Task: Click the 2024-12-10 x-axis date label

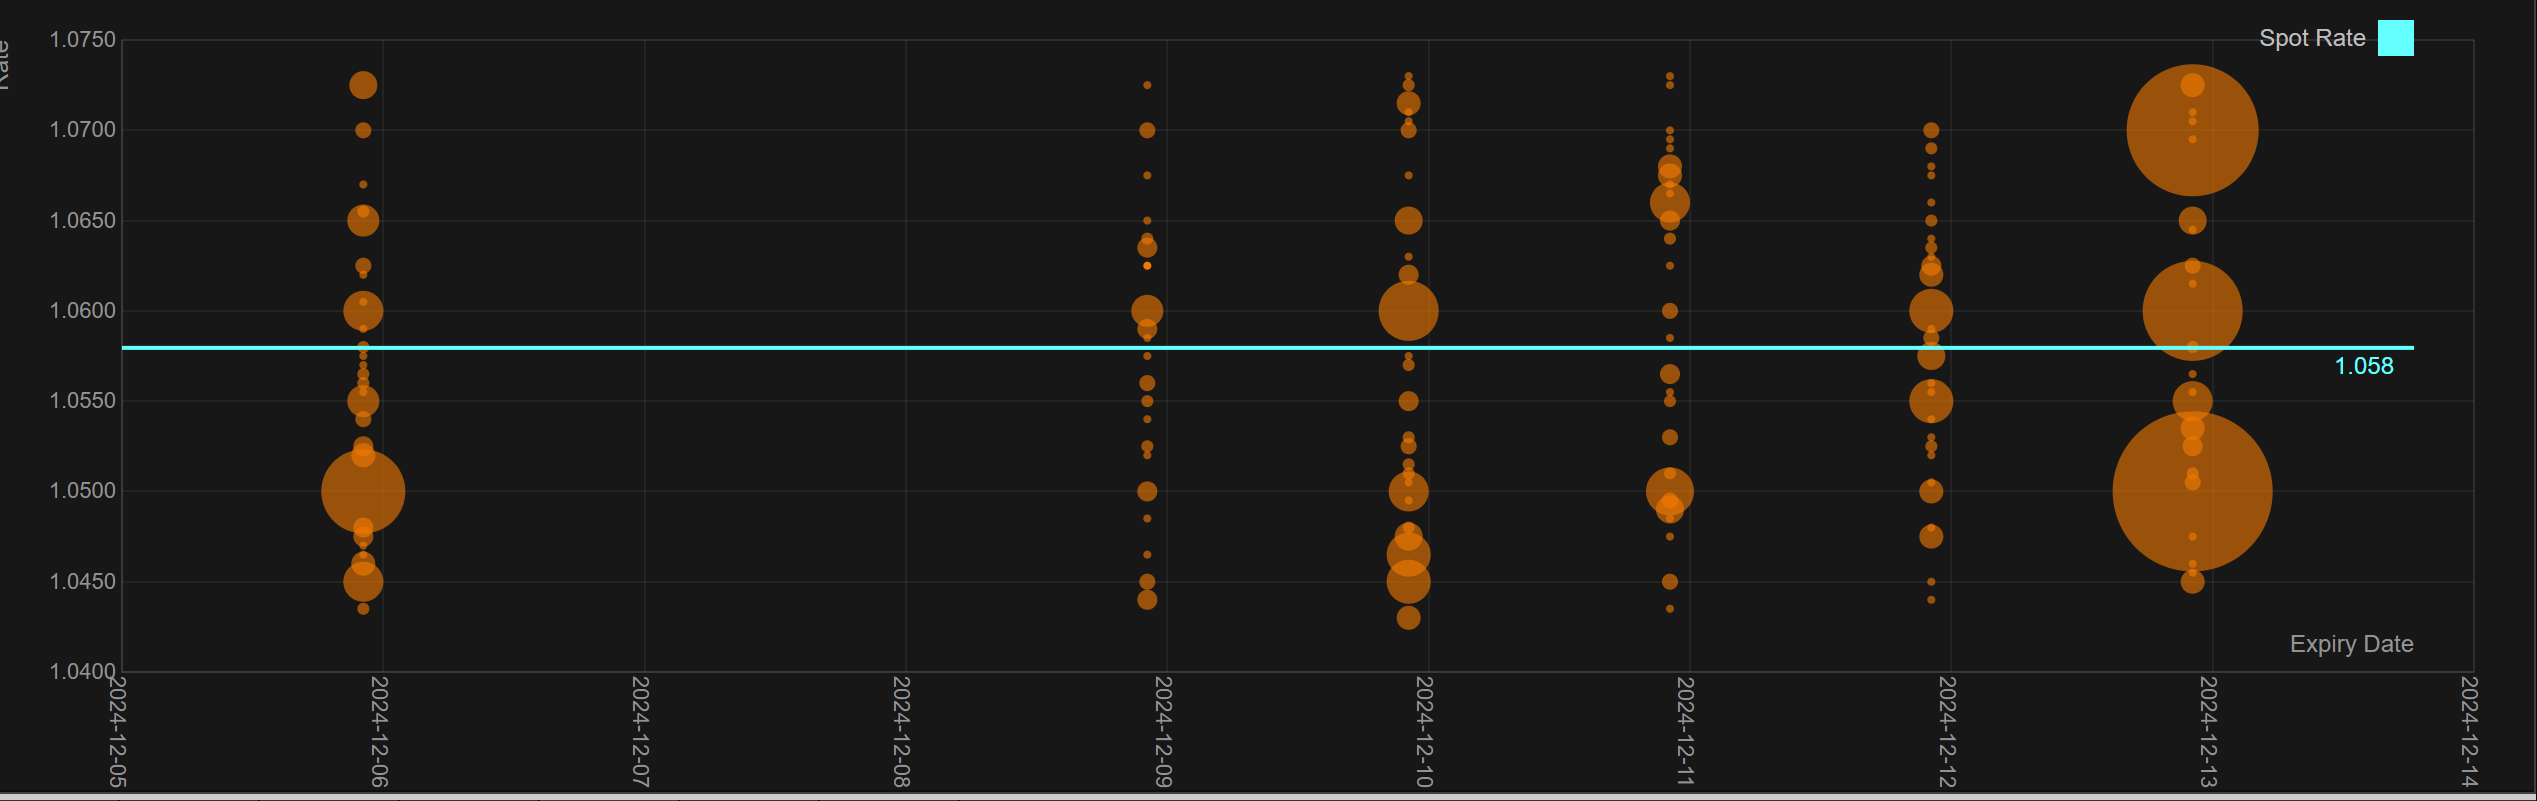Action: tap(1425, 732)
